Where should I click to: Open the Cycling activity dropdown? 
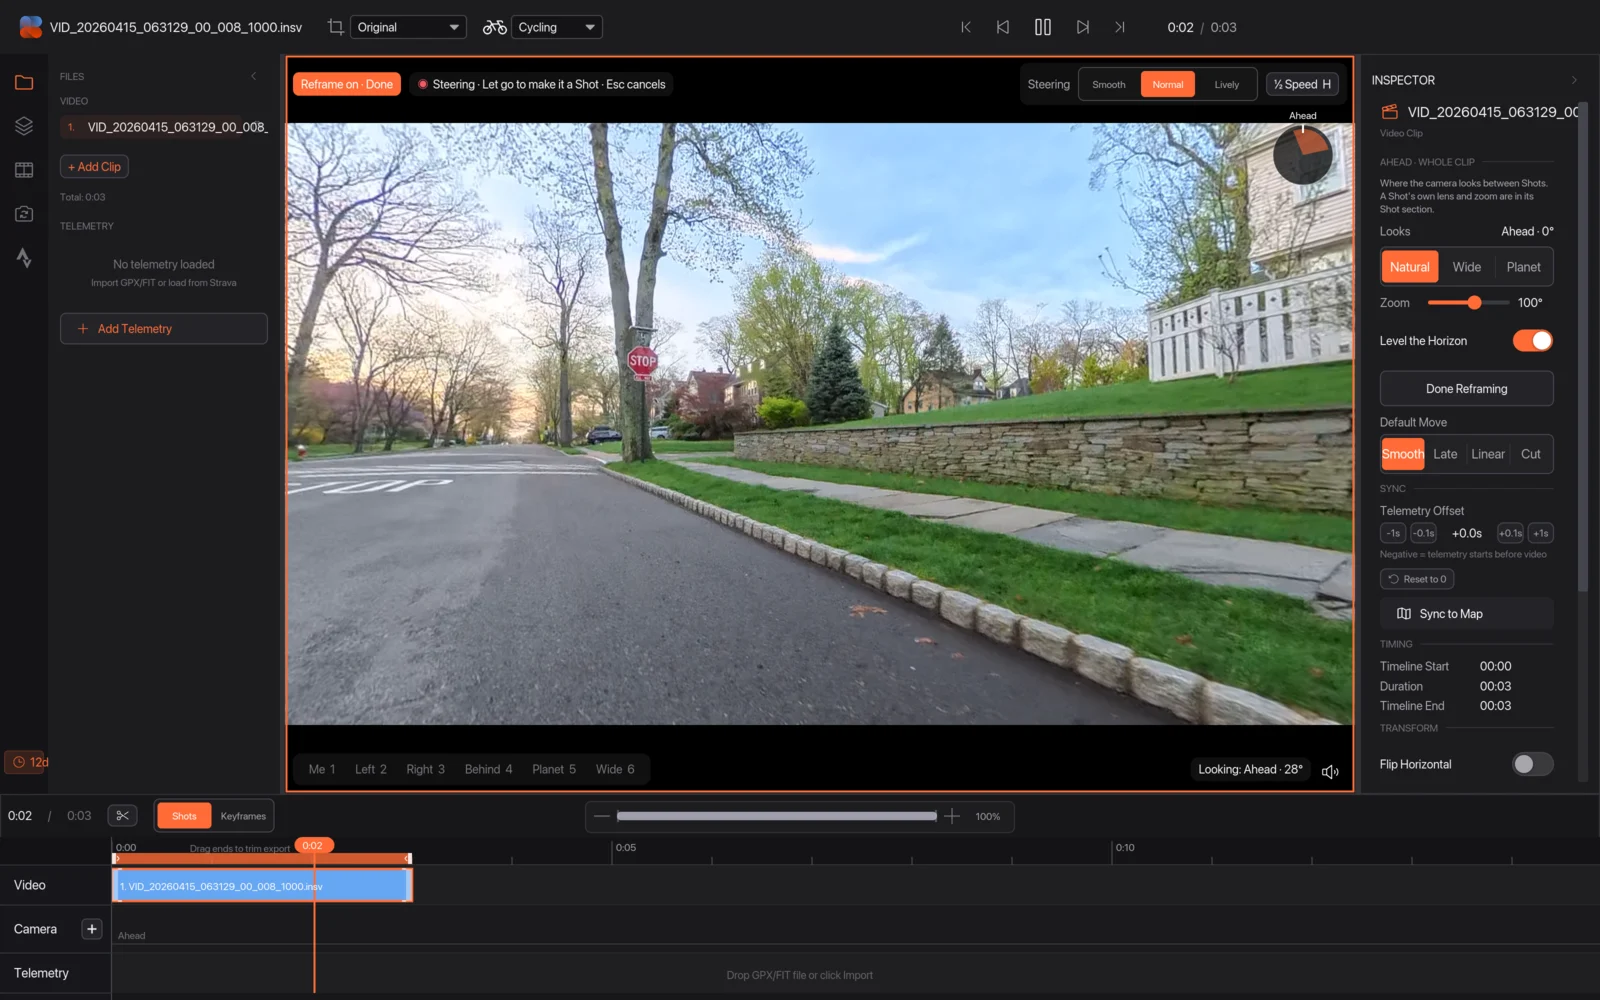[x=557, y=27]
